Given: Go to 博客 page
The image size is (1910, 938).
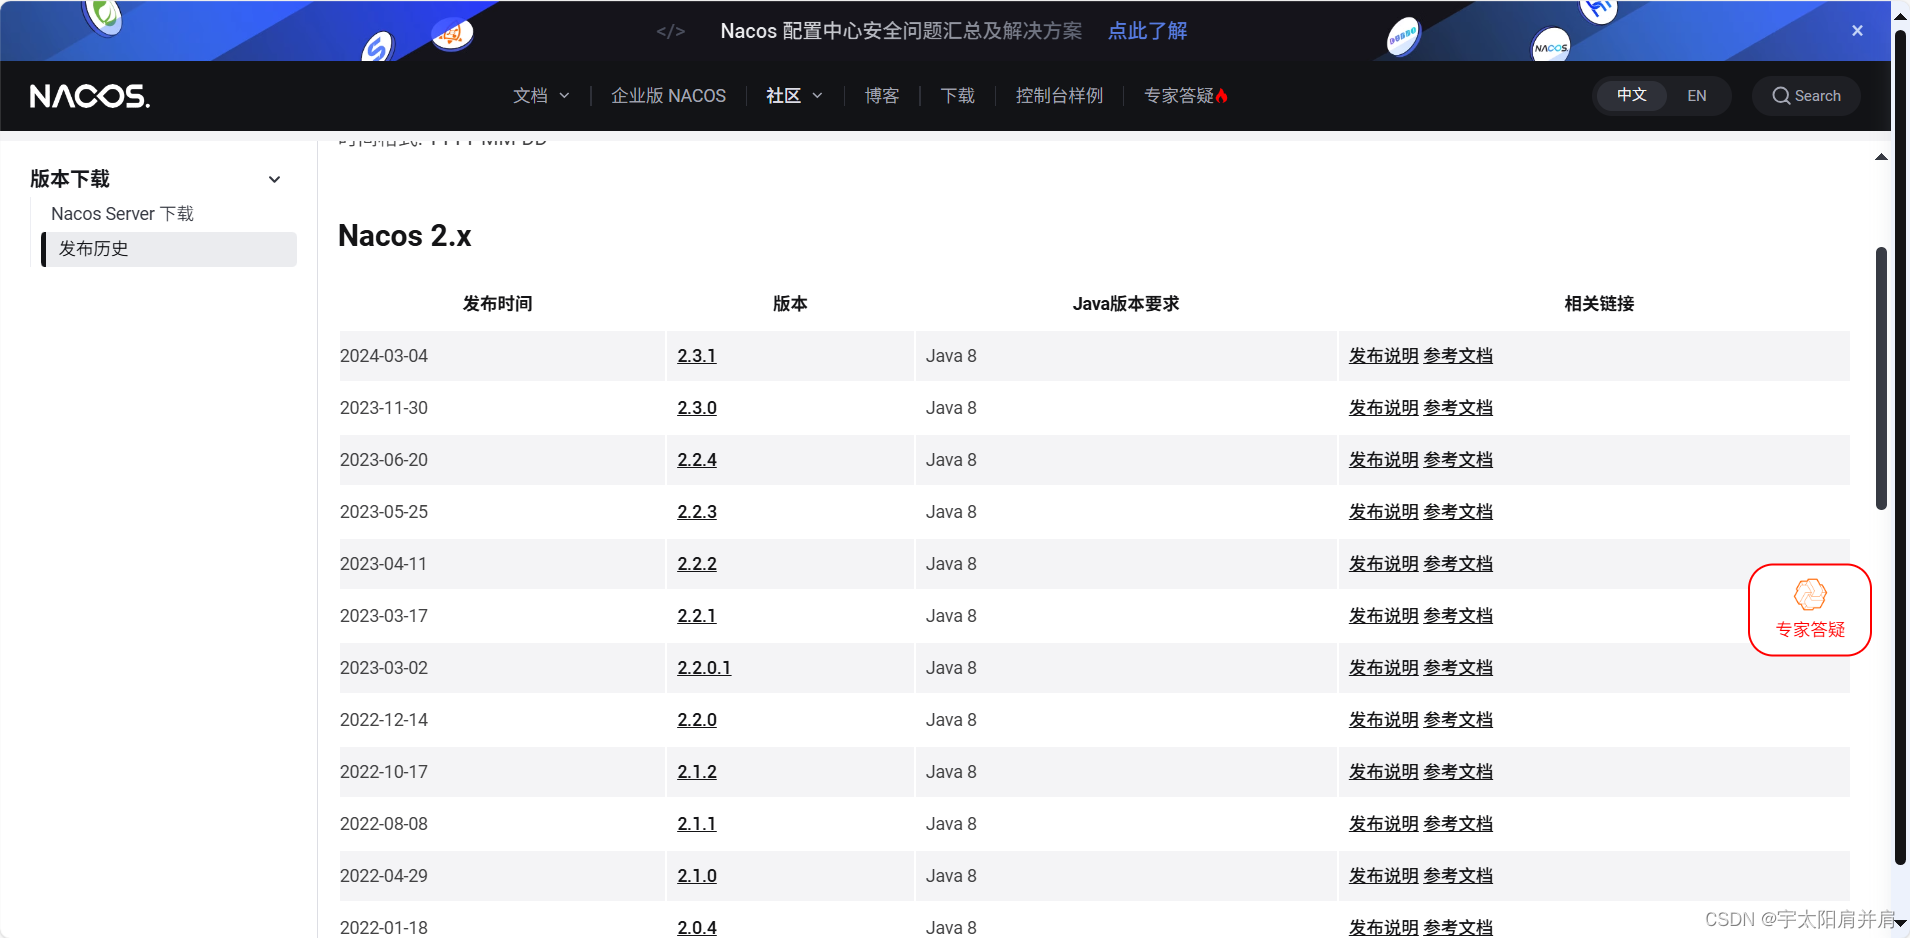Looking at the screenshot, I should [x=882, y=96].
